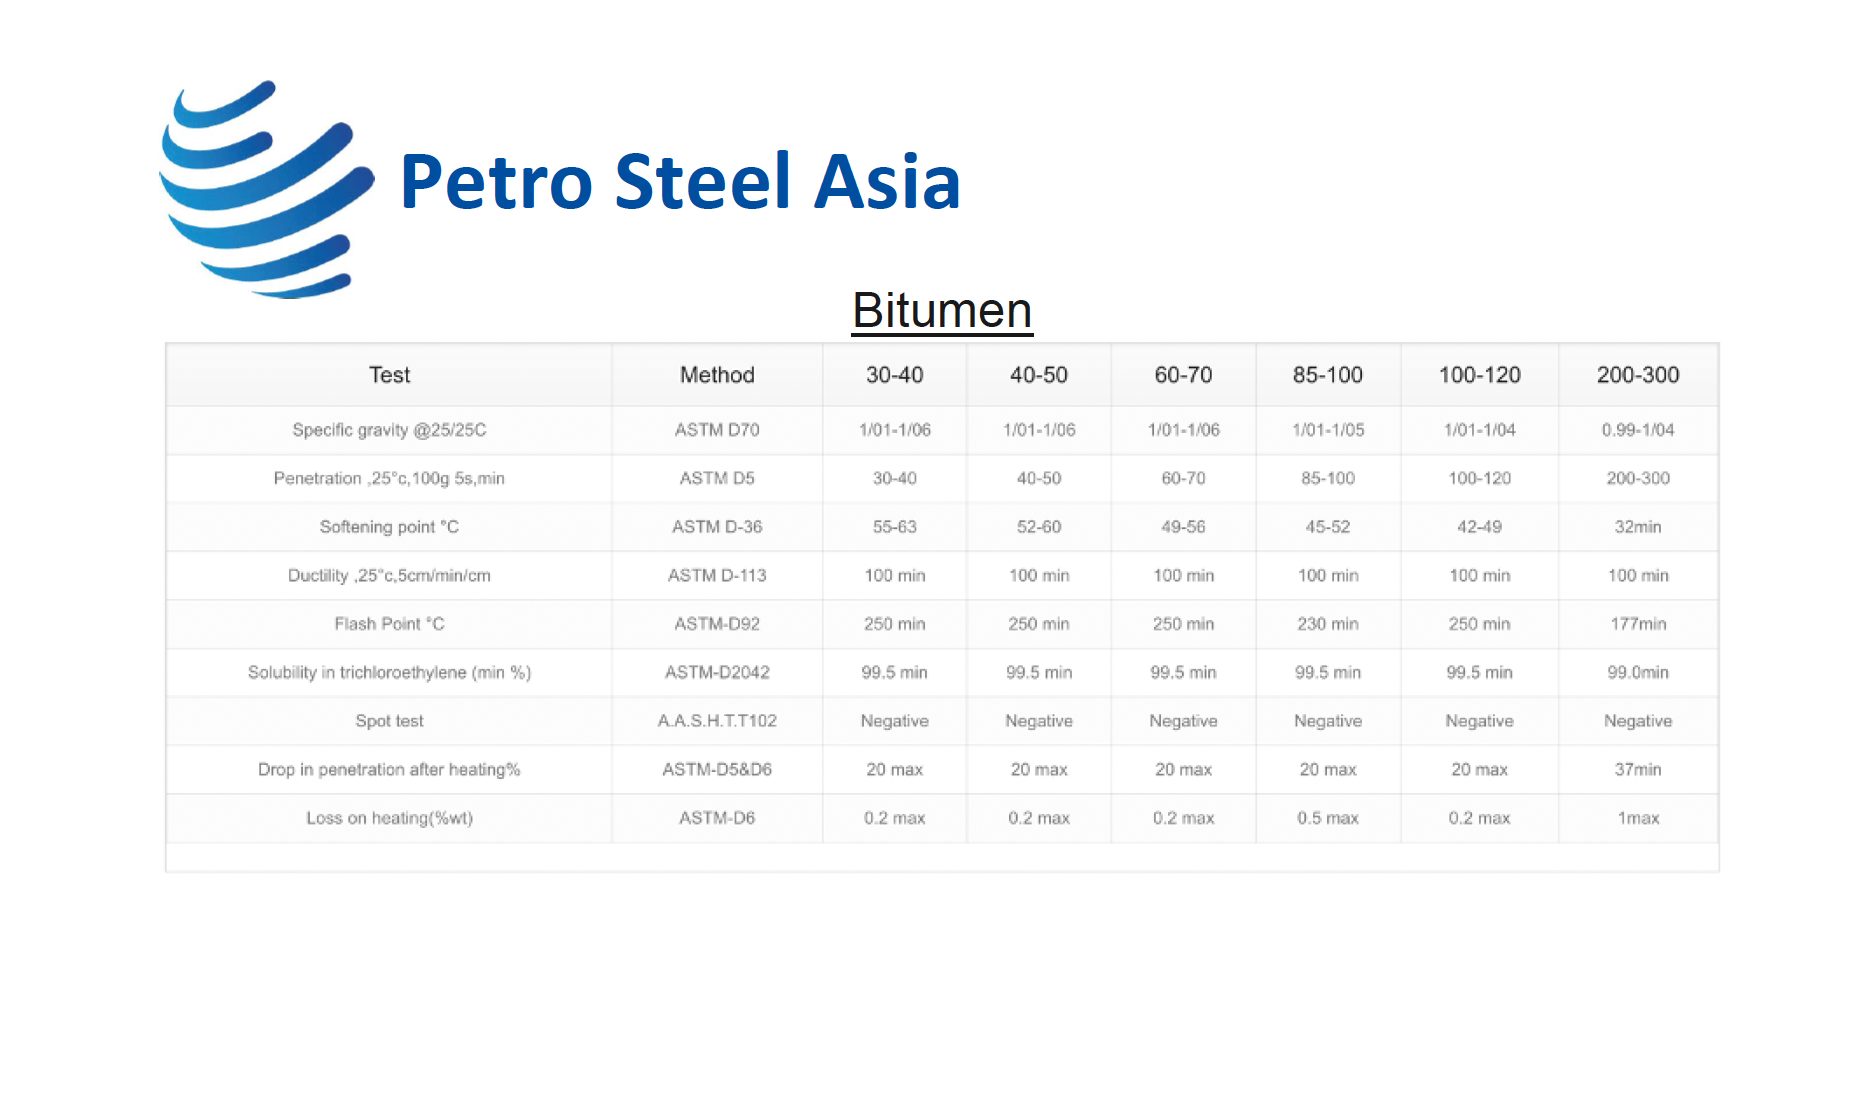Select the 30-40 grade column header
Screen dimensions: 1866x1098
[894, 375]
